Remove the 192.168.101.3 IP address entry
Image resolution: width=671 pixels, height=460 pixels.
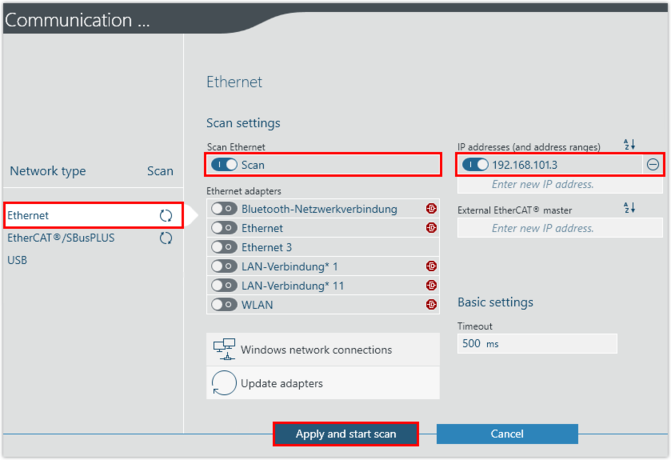point(653,165)
